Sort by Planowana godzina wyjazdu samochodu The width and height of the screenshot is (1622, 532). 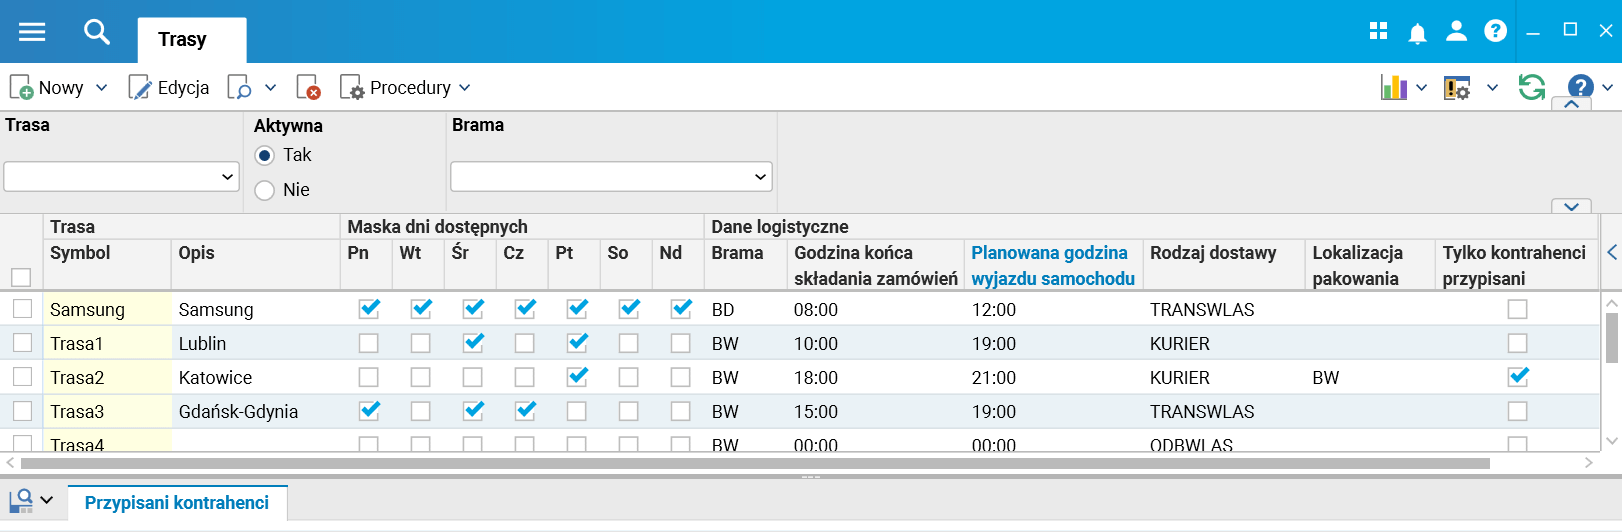(x=1052, y=266)
